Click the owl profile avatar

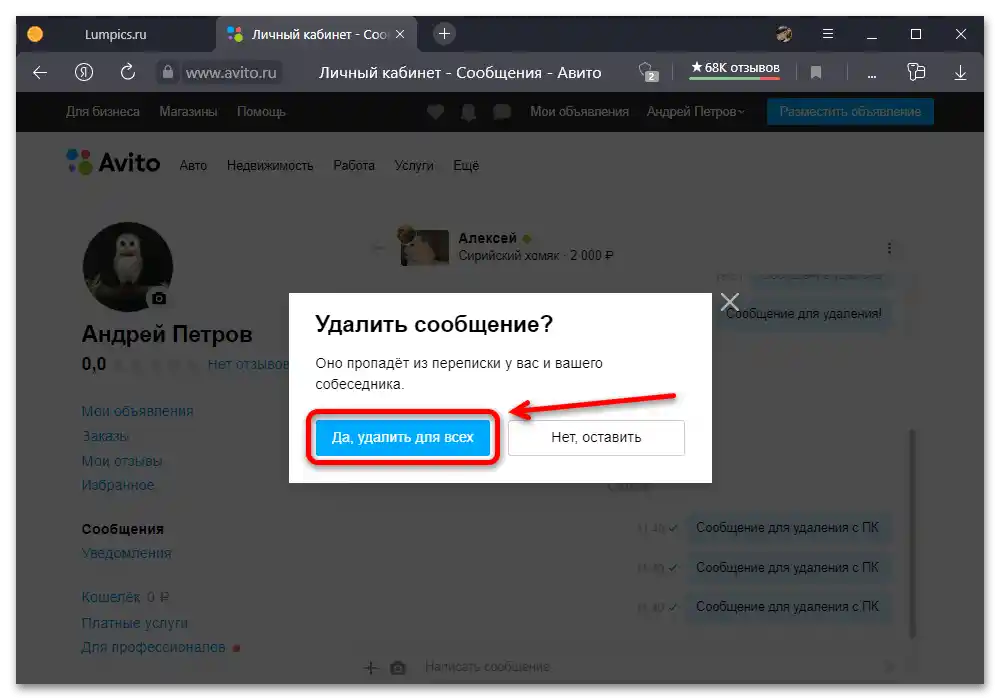coord(128,266)
